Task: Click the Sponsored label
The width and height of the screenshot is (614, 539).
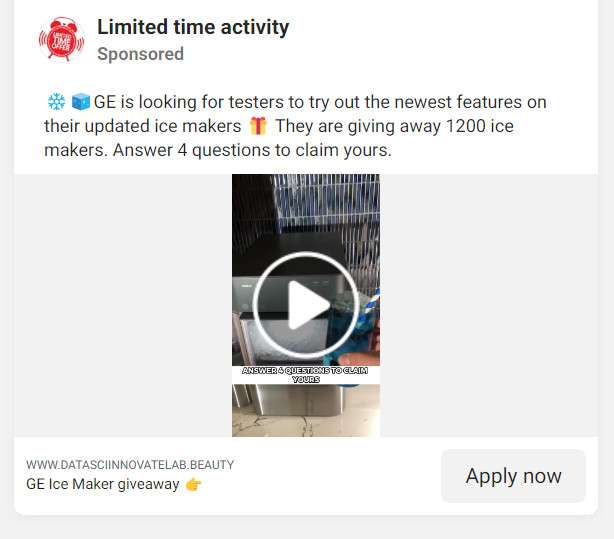Action: [141, 54]
